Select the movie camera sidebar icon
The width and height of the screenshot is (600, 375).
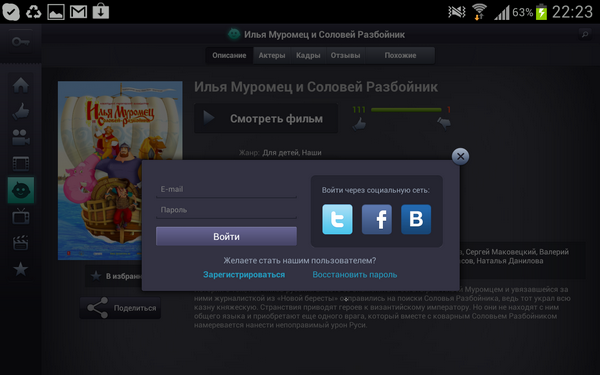21,137
